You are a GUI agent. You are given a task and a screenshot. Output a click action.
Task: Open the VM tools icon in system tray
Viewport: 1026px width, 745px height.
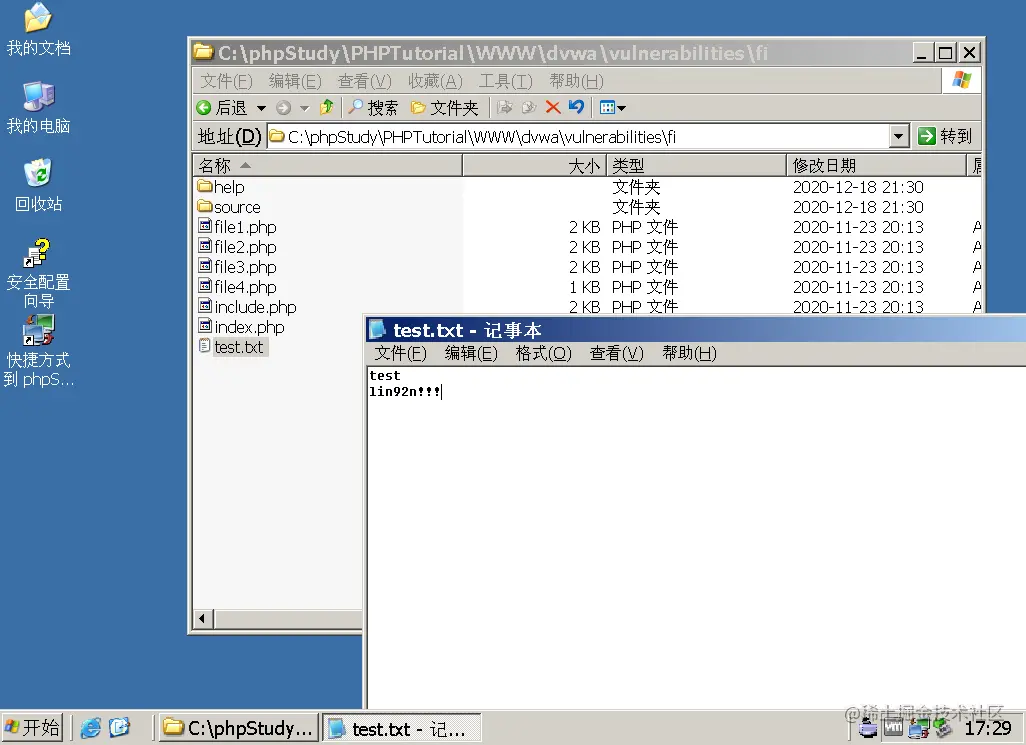click(893, 729)
